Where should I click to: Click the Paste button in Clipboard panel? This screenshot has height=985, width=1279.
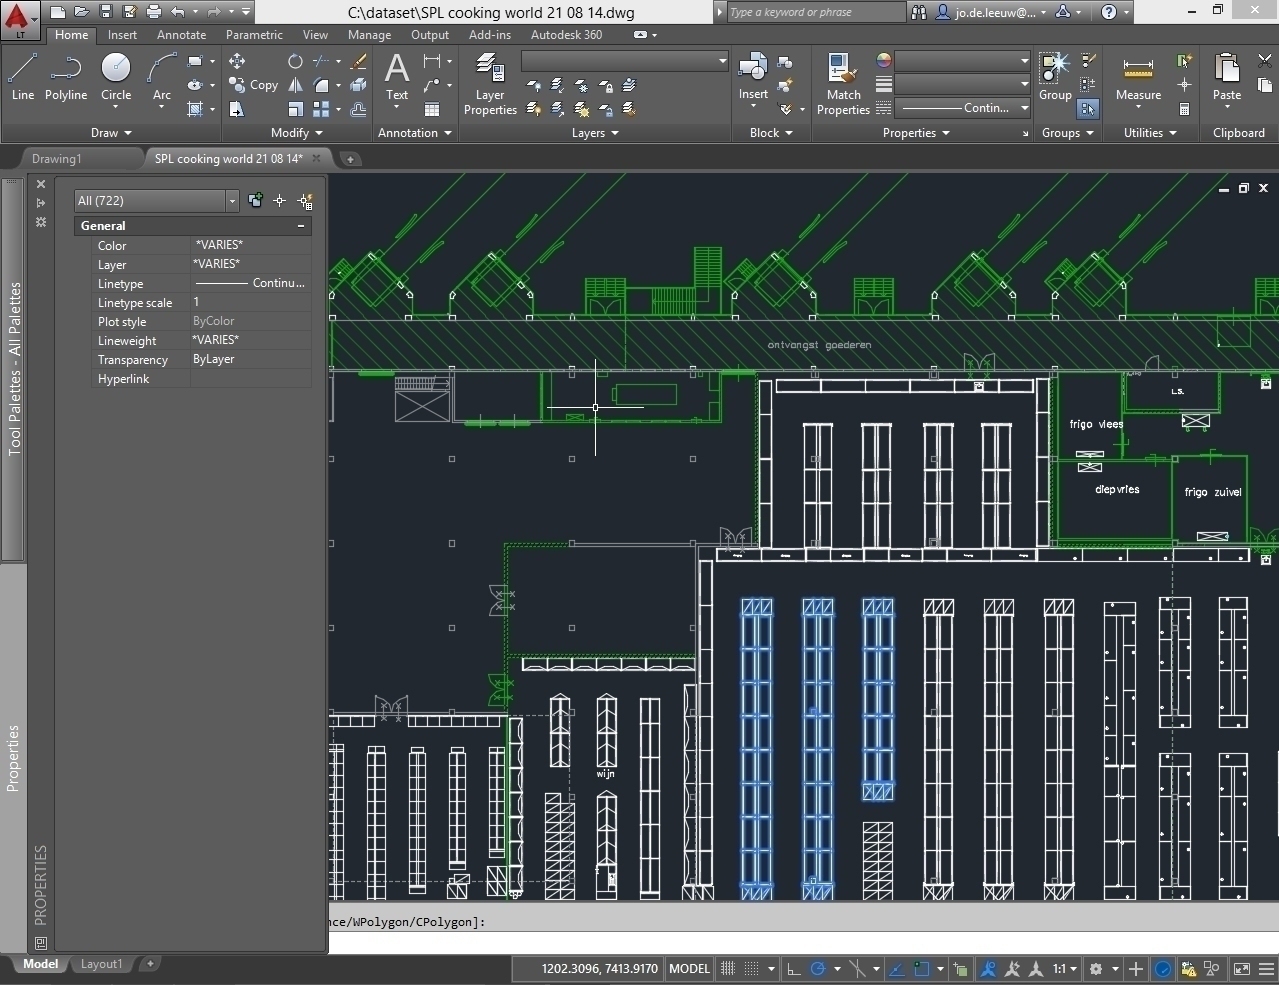1225,75
